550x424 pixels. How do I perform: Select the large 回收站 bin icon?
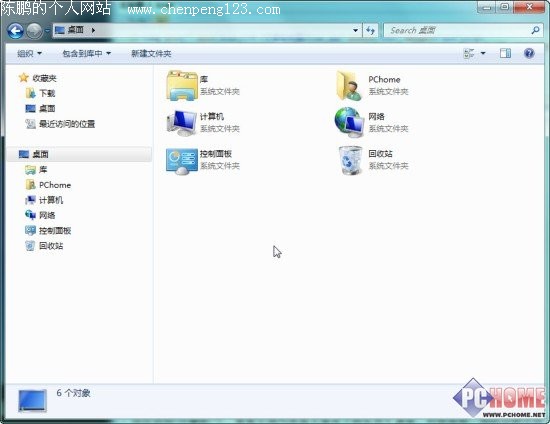tap(350, 160)
